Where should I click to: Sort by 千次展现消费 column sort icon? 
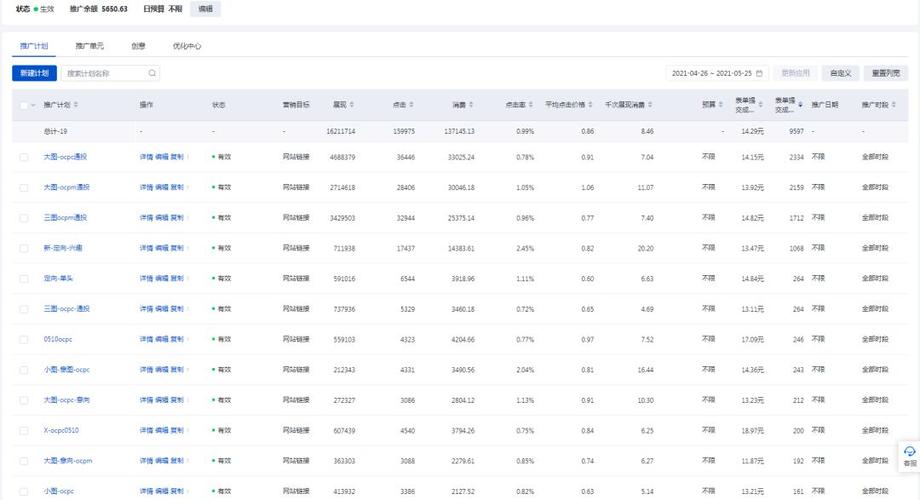(650, 104)
